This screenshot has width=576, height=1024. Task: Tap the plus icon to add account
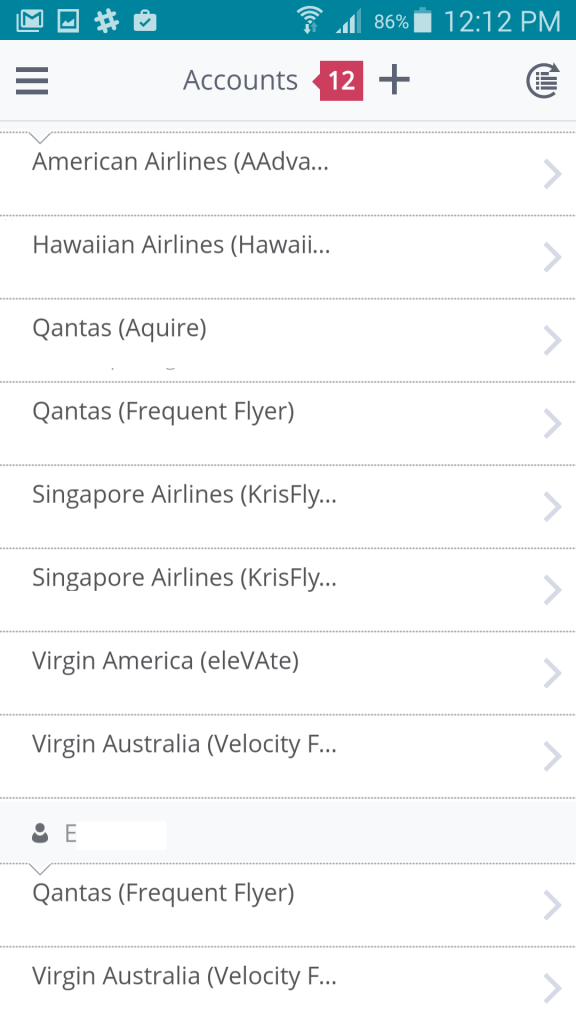[x=394, y=80]
